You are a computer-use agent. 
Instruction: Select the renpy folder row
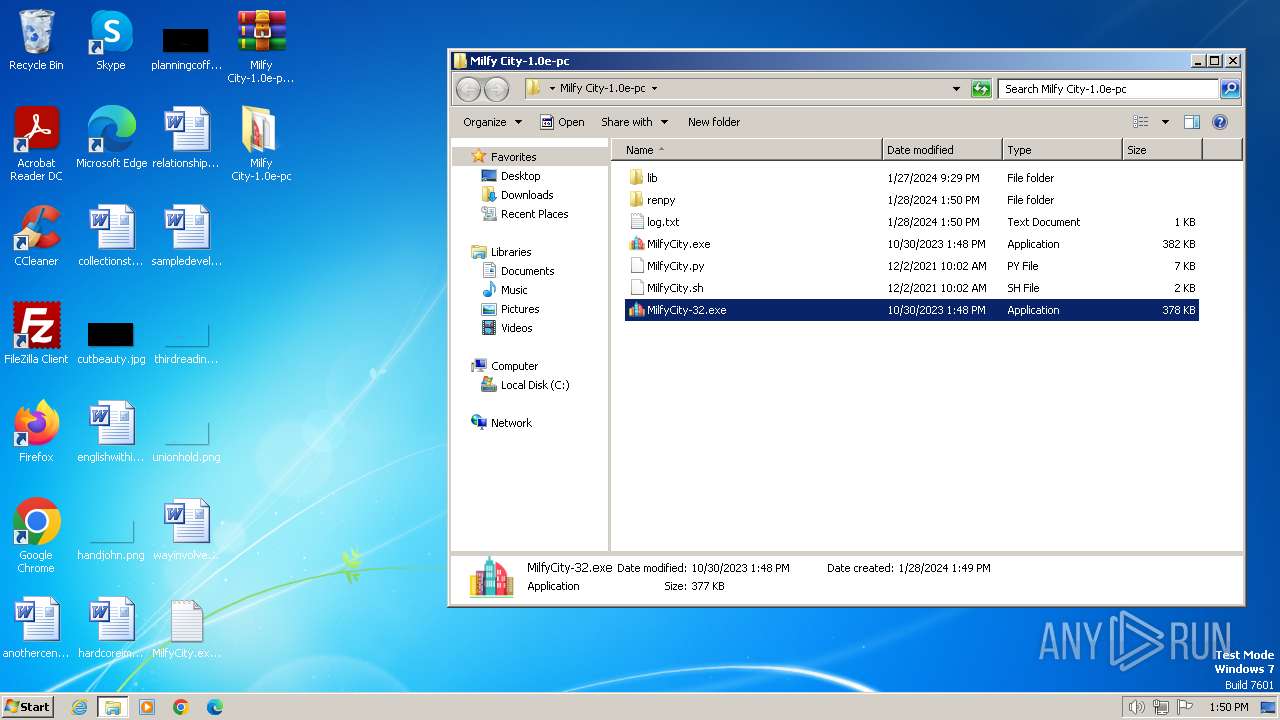(x=911, y=200)
